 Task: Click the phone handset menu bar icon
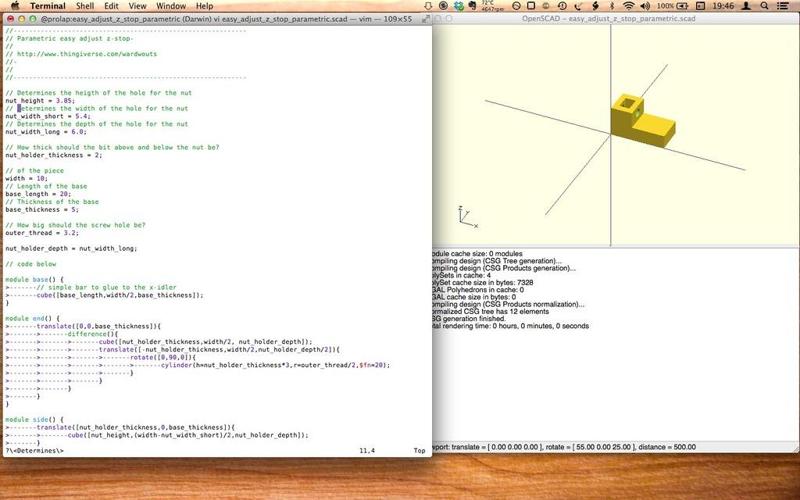point(578,6)
